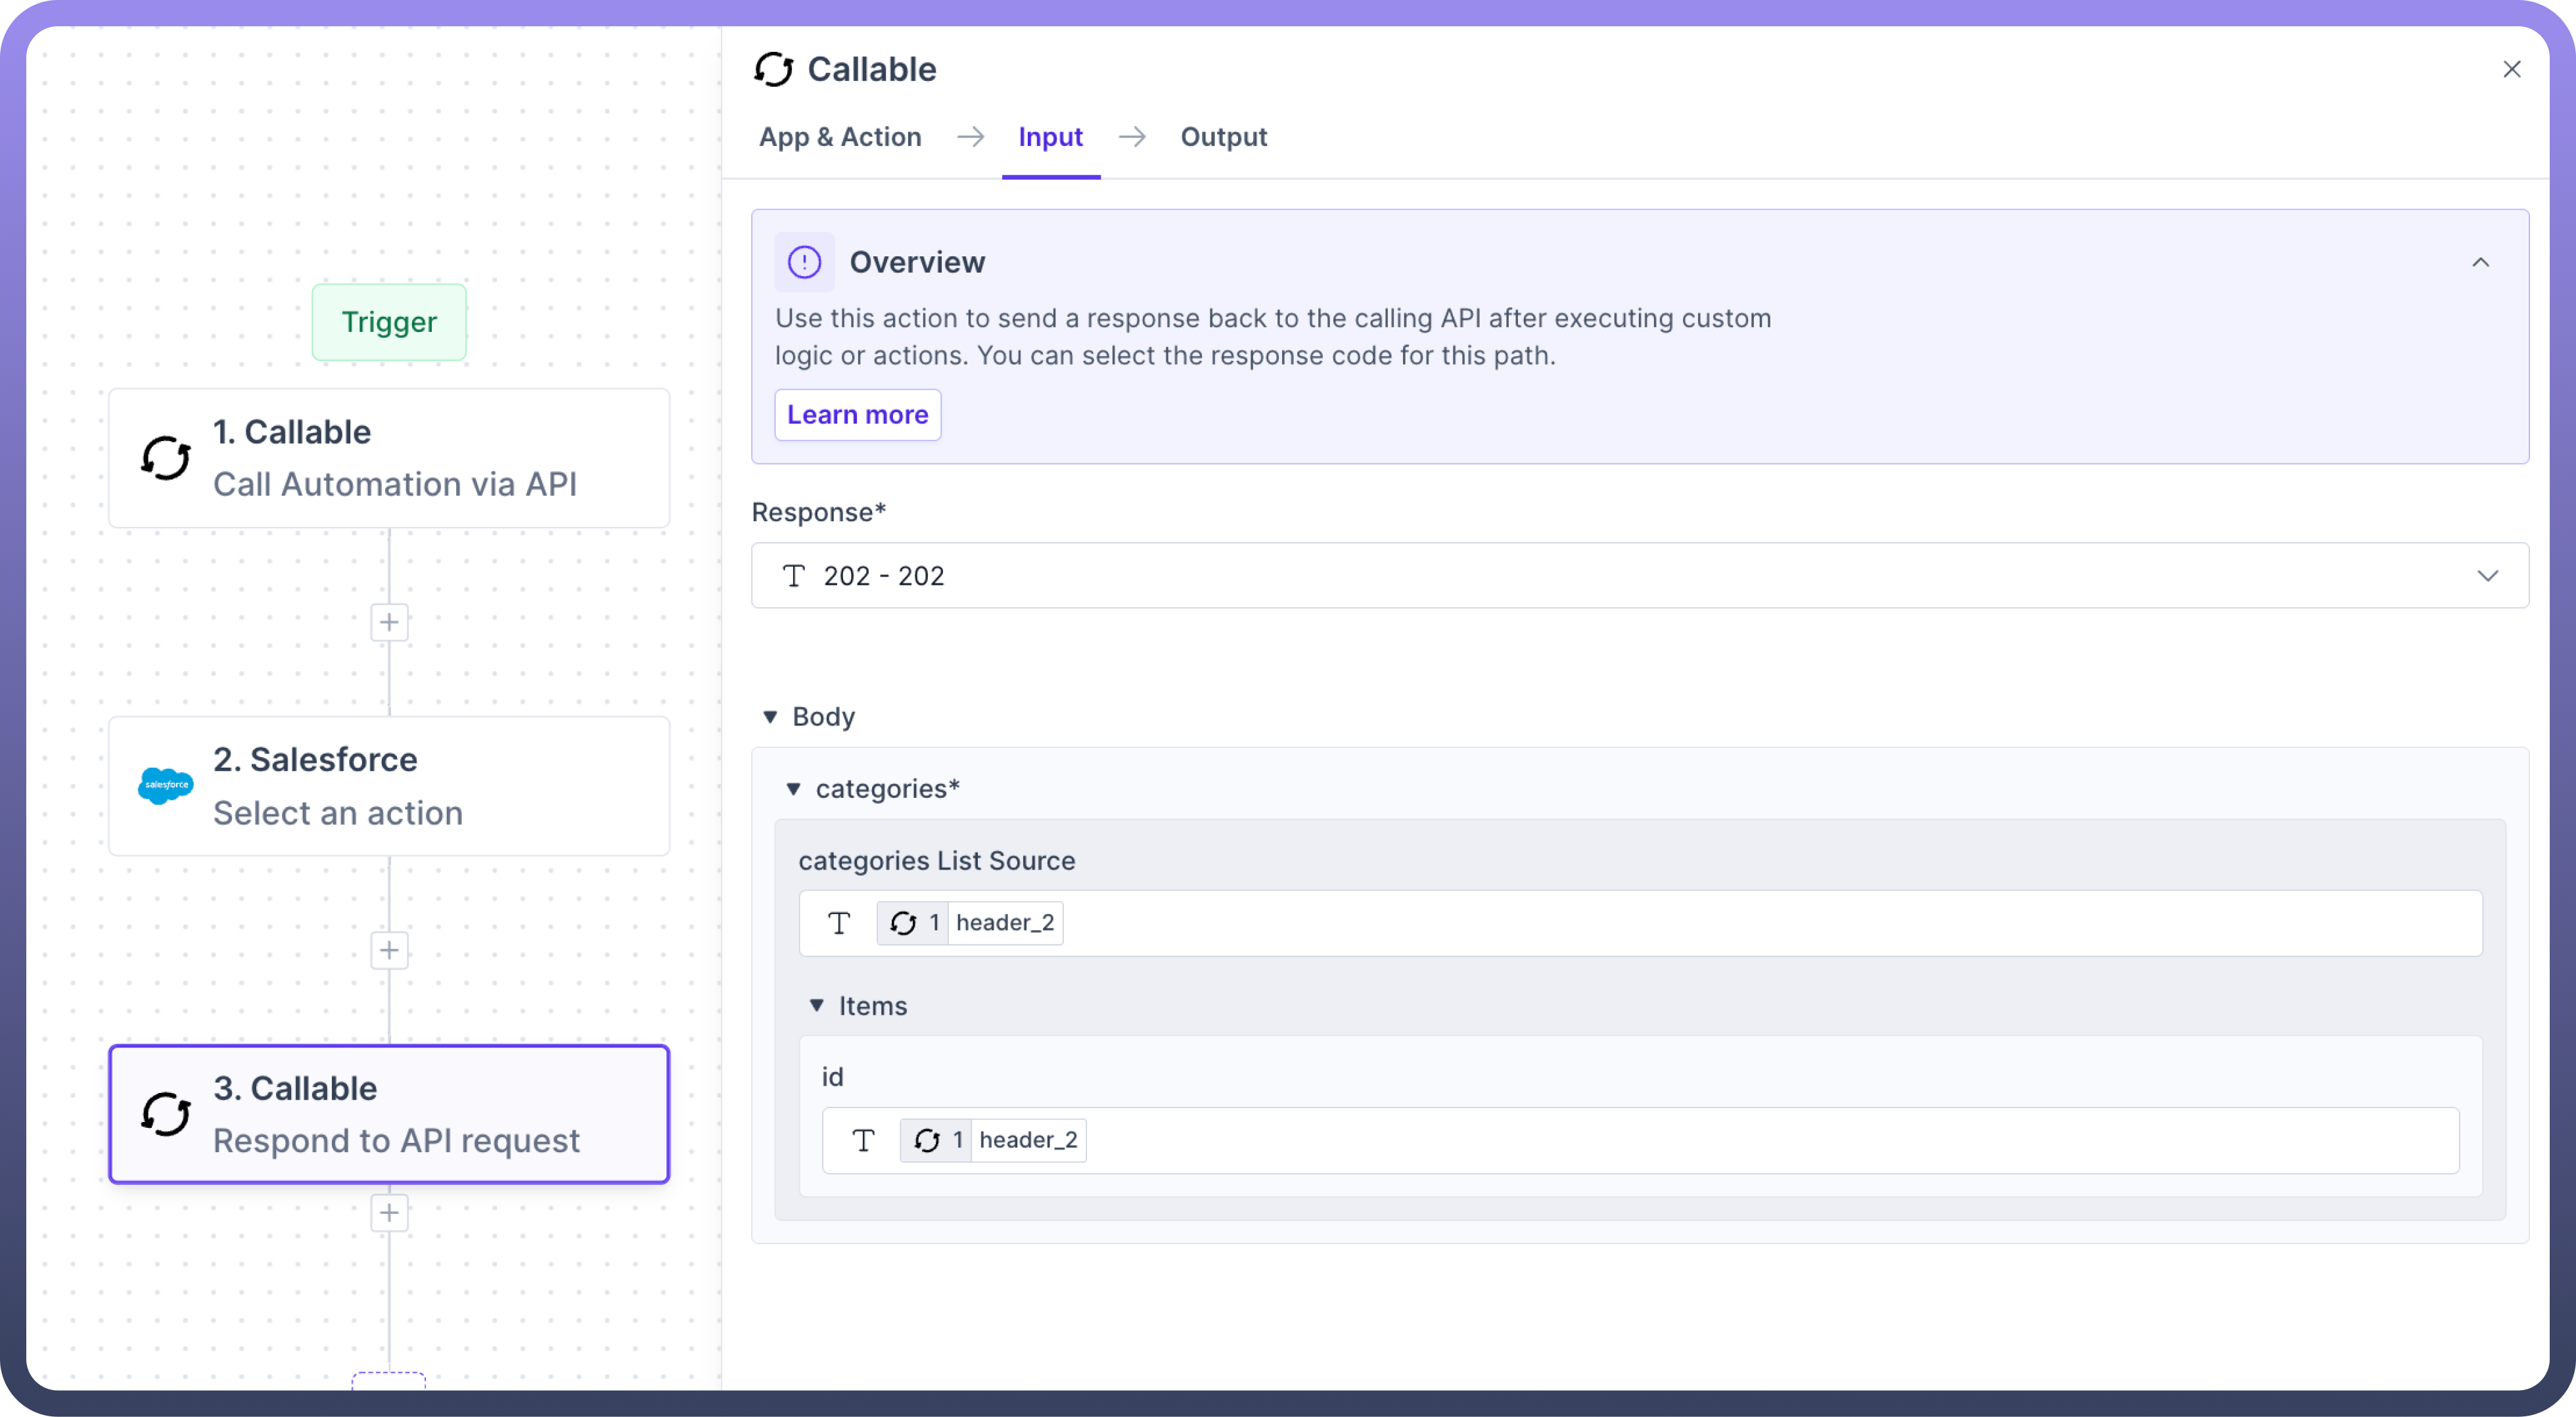
Task: Click the Salesforce cloud logo on step 2
Action: [165, 786]
